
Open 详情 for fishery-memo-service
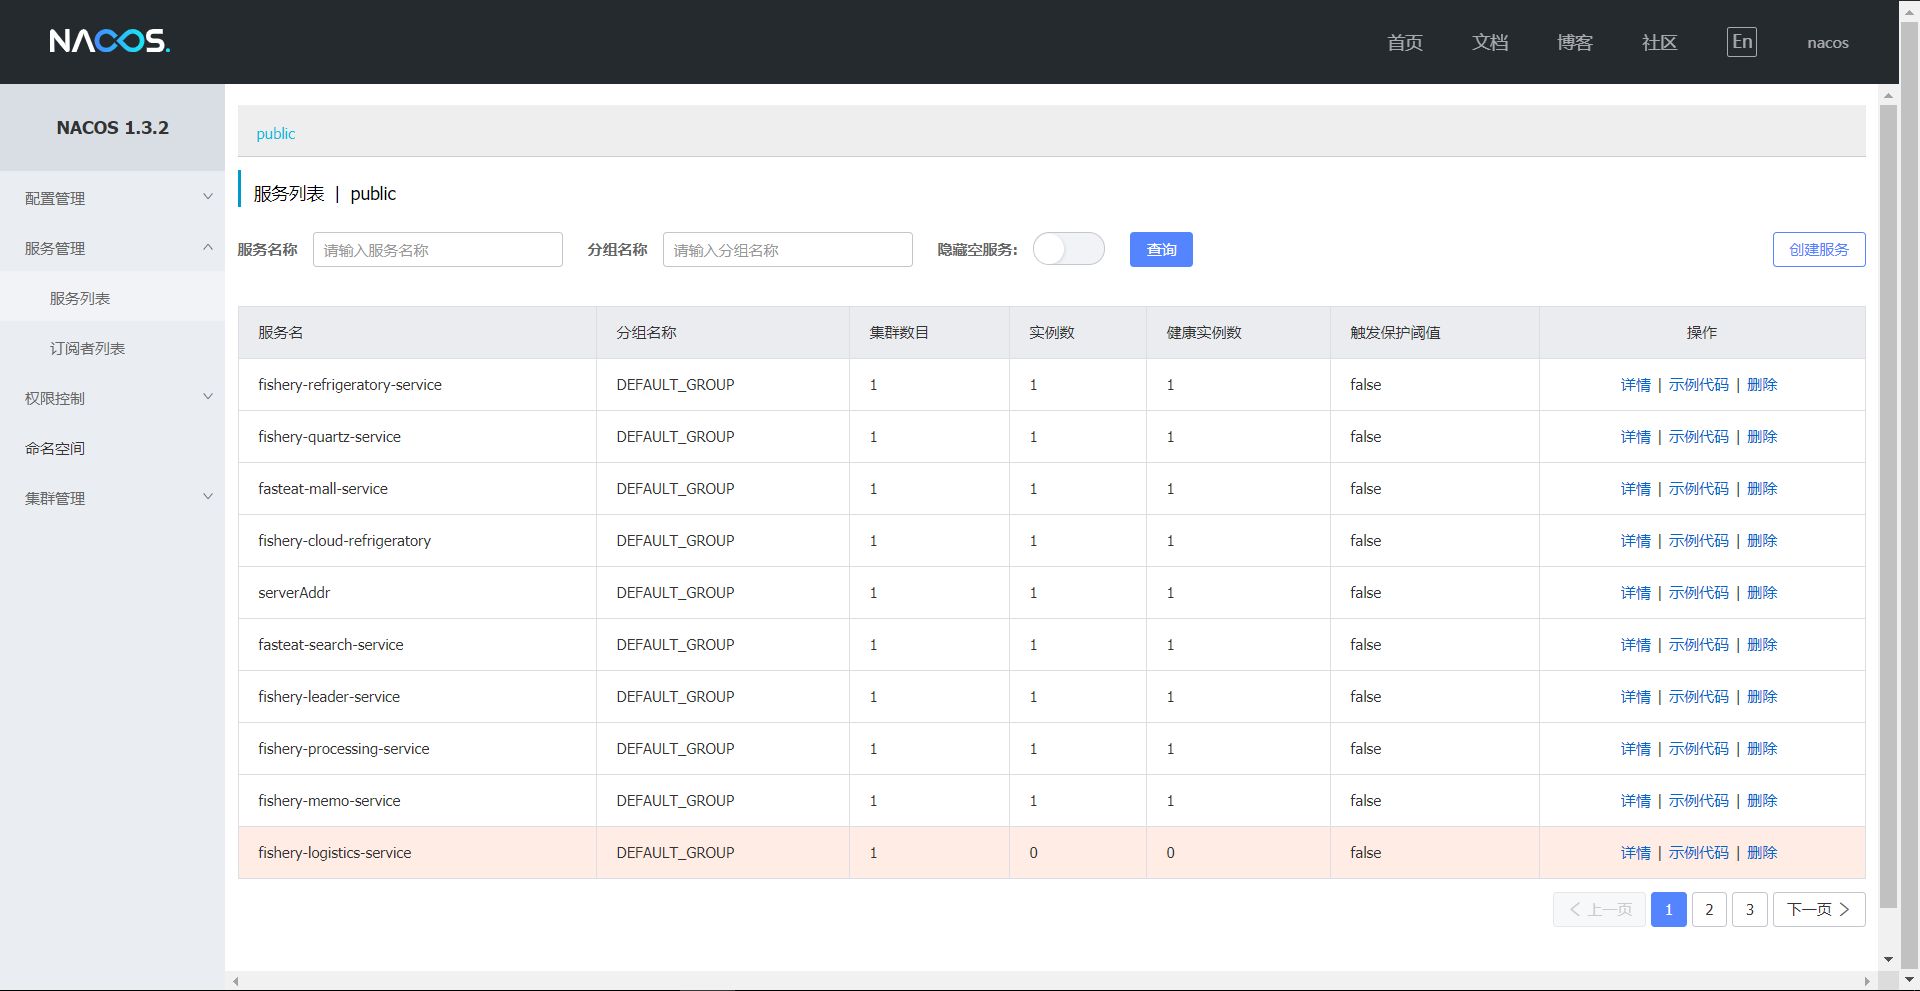tap(1636, 800)
